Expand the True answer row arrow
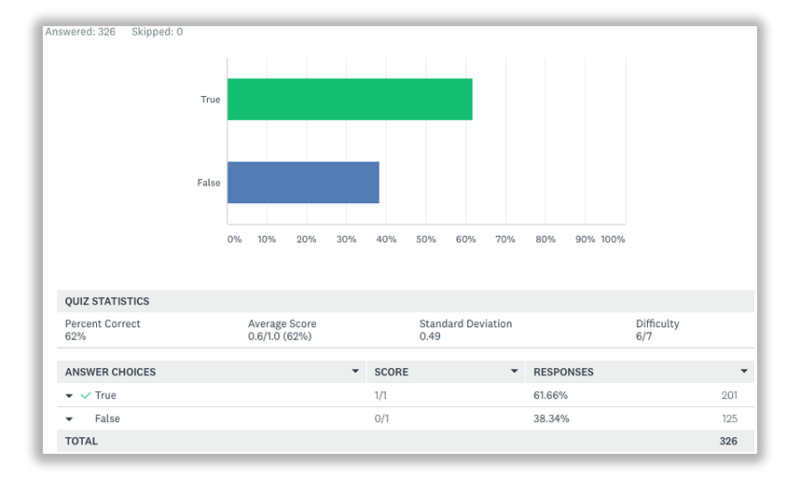This screenshot has height=479, width=800. 69,396
